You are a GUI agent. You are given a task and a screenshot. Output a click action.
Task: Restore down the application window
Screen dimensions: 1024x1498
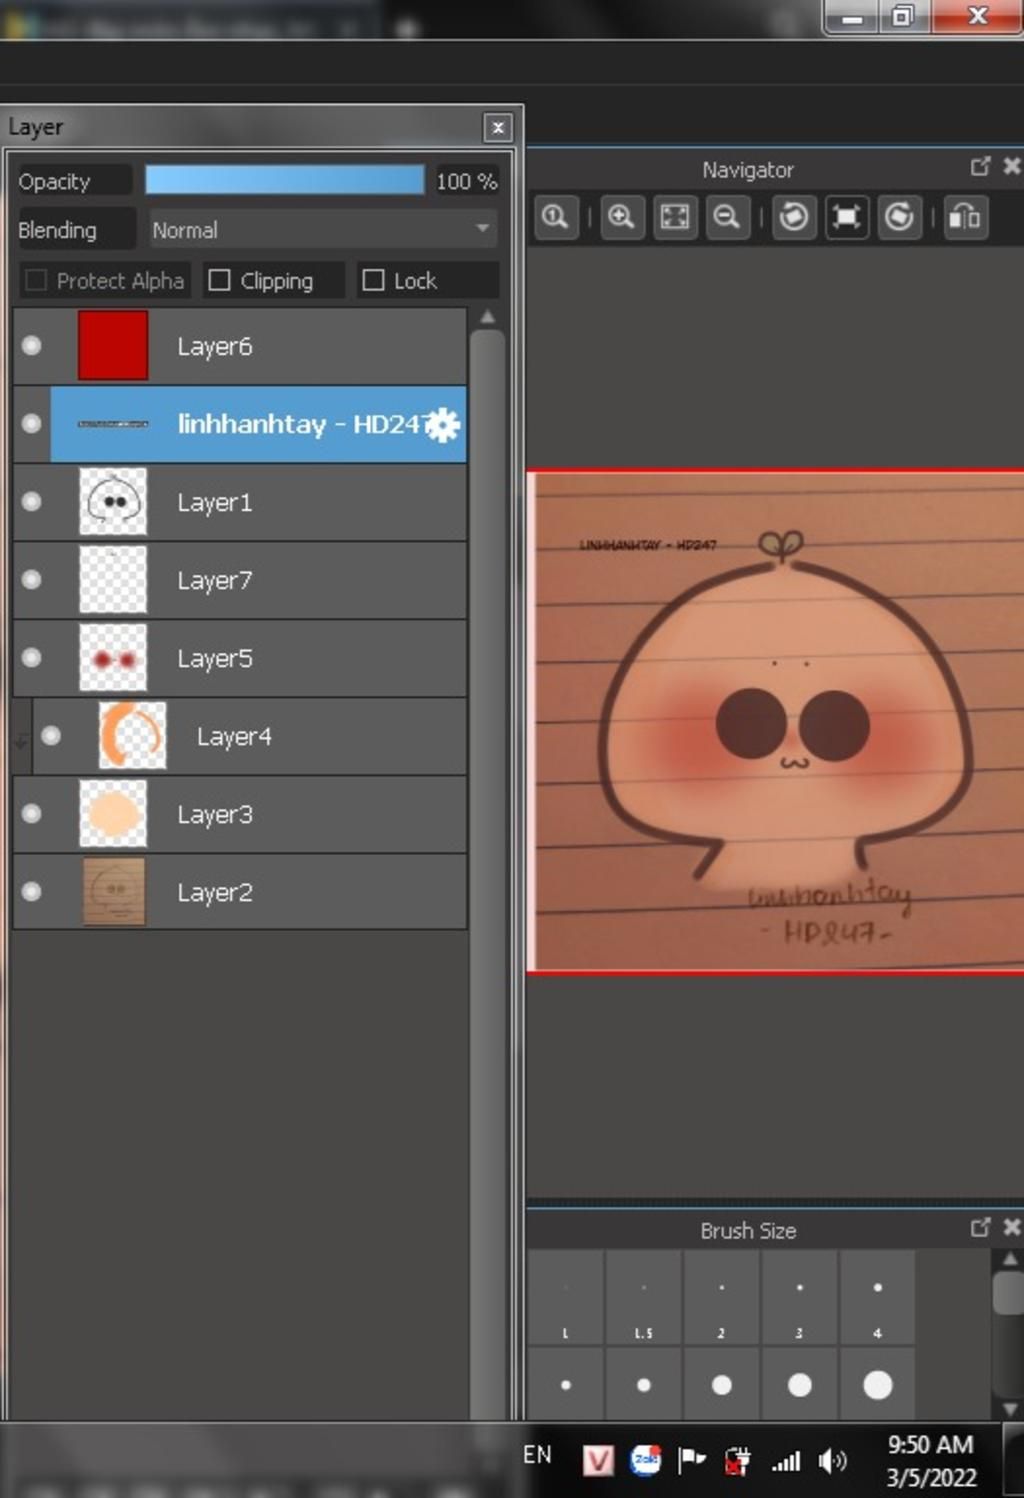click(903, 17)
